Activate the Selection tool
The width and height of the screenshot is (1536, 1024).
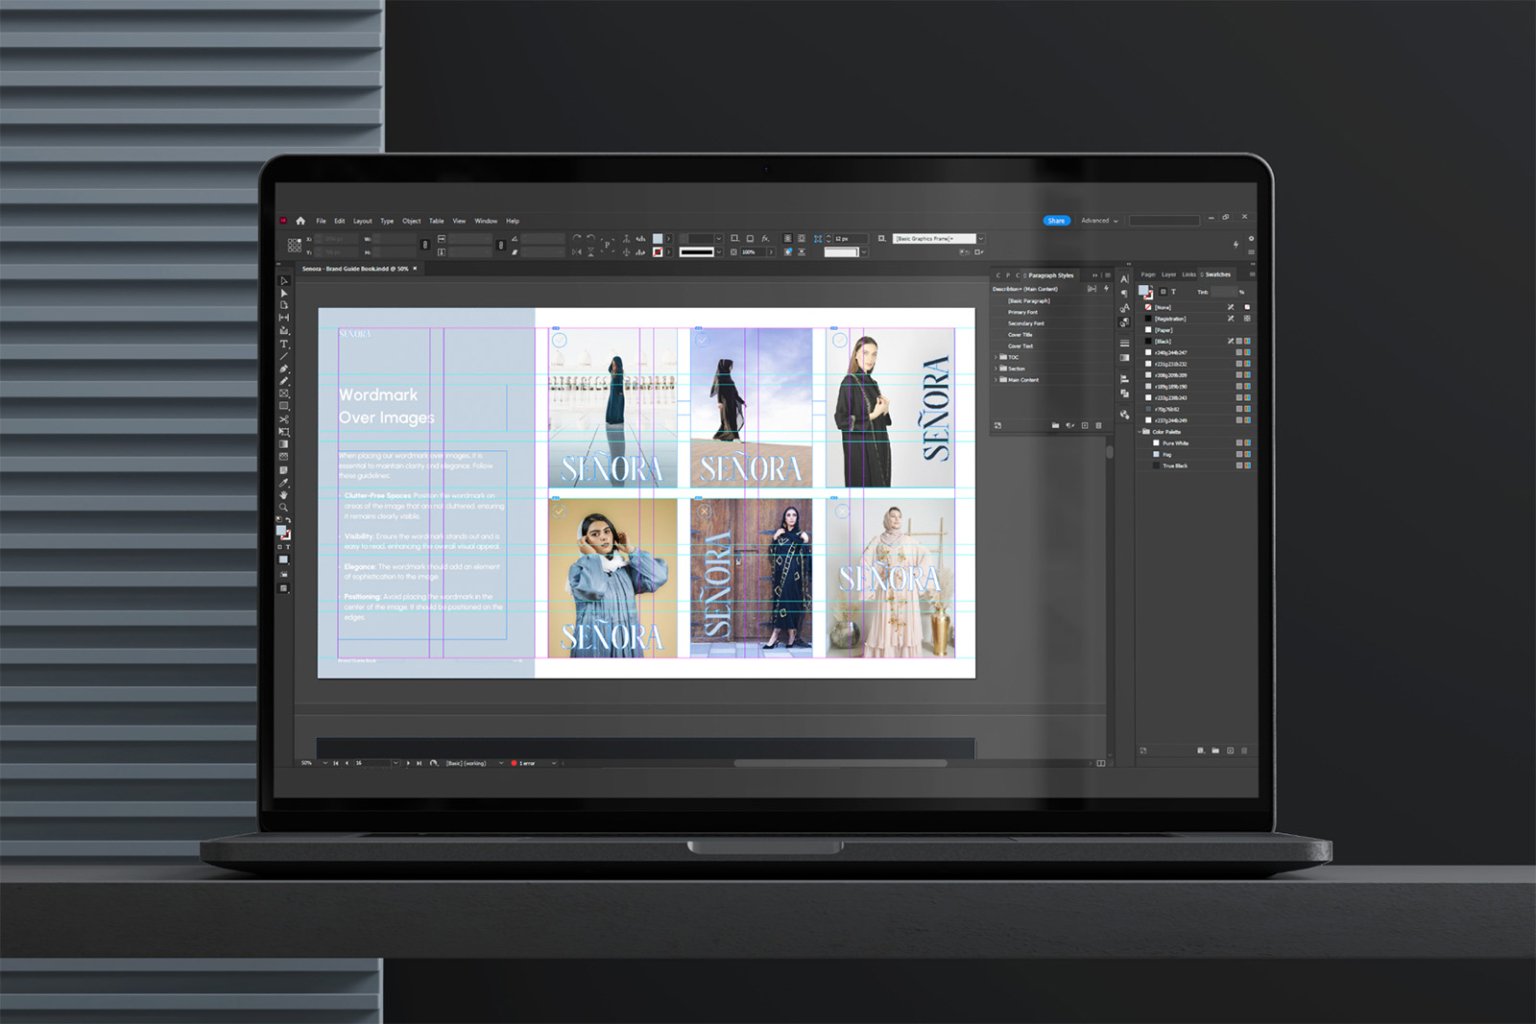283,281
